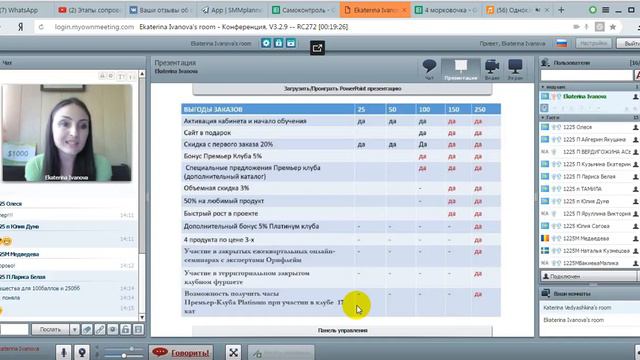
Task: Click the black pop-out window icon
Action: (318, 48)
